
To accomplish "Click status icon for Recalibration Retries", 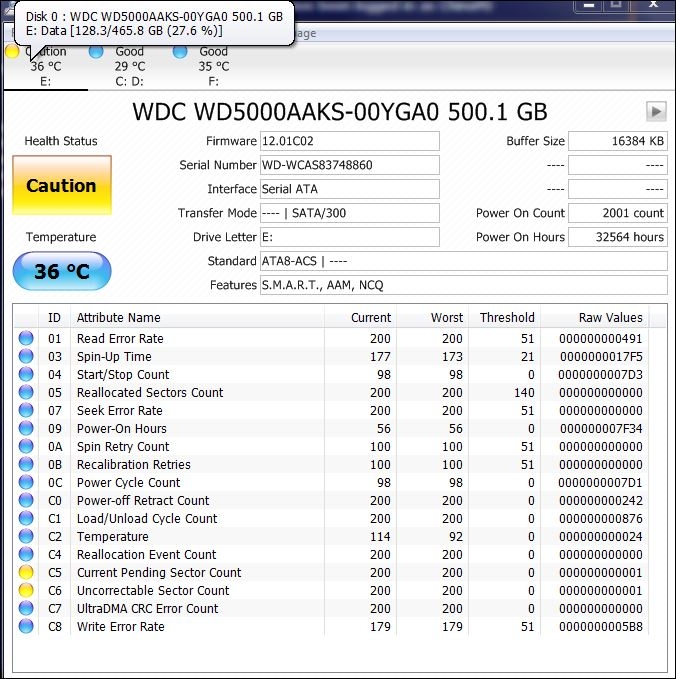I will click(26, 464).
